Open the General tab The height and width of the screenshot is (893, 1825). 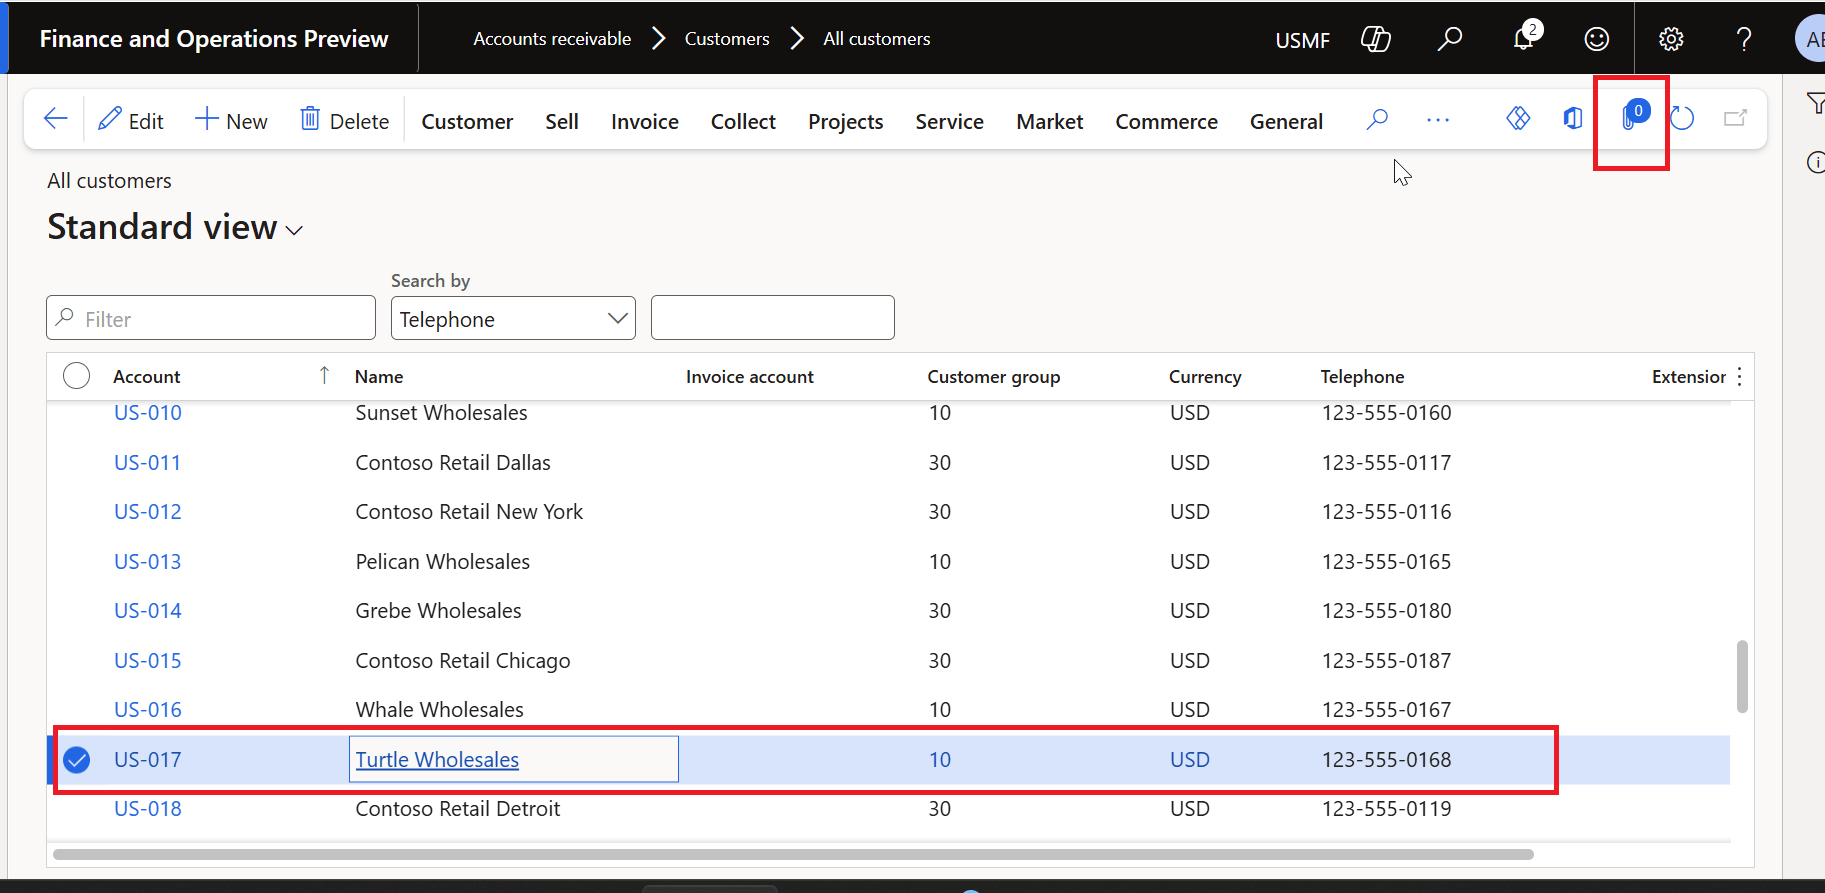coord(1286,121)
